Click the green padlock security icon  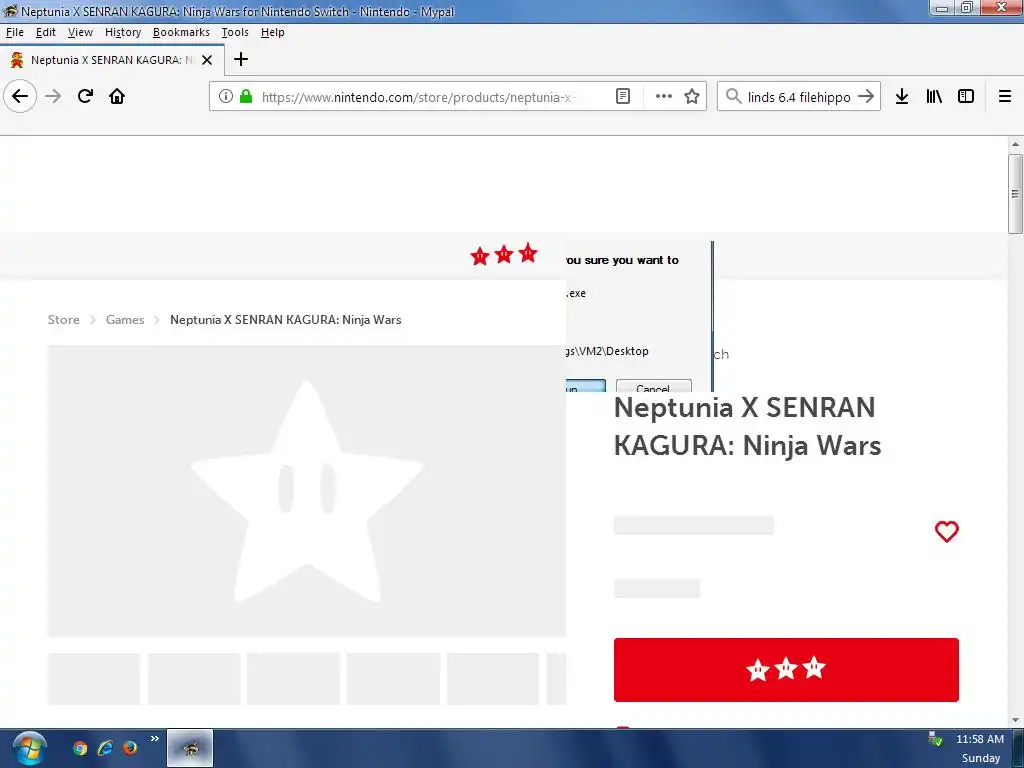pos(246,97)
